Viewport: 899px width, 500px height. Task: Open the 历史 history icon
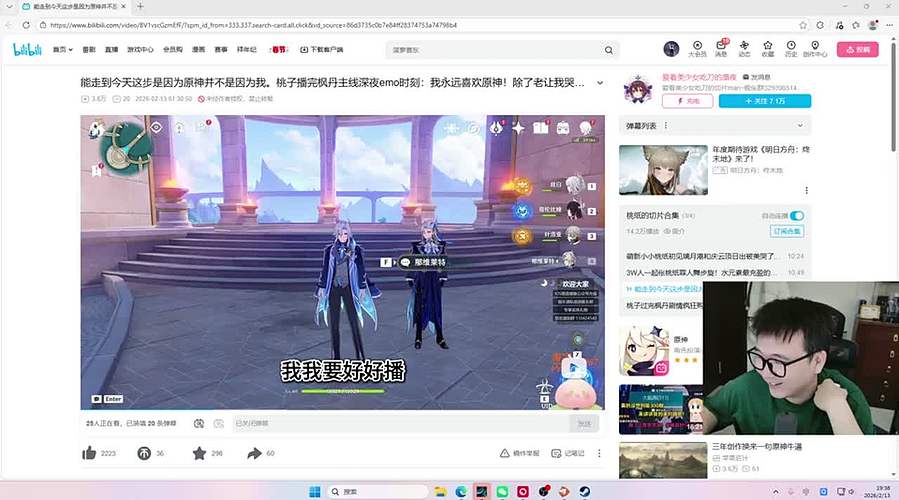coord(791,49)
